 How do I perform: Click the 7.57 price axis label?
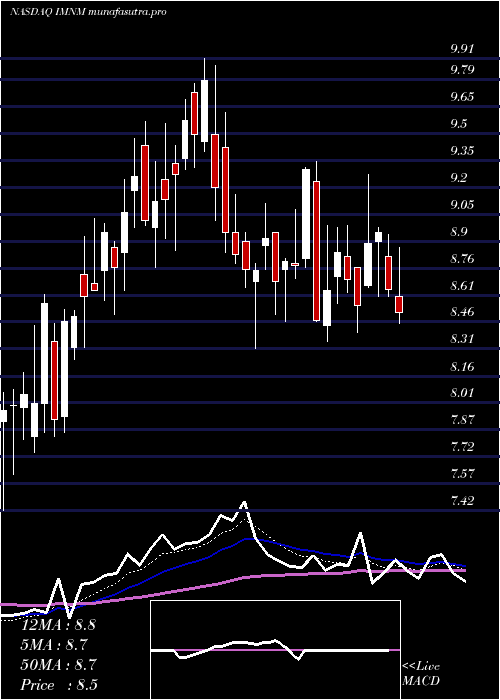[462, 474]
